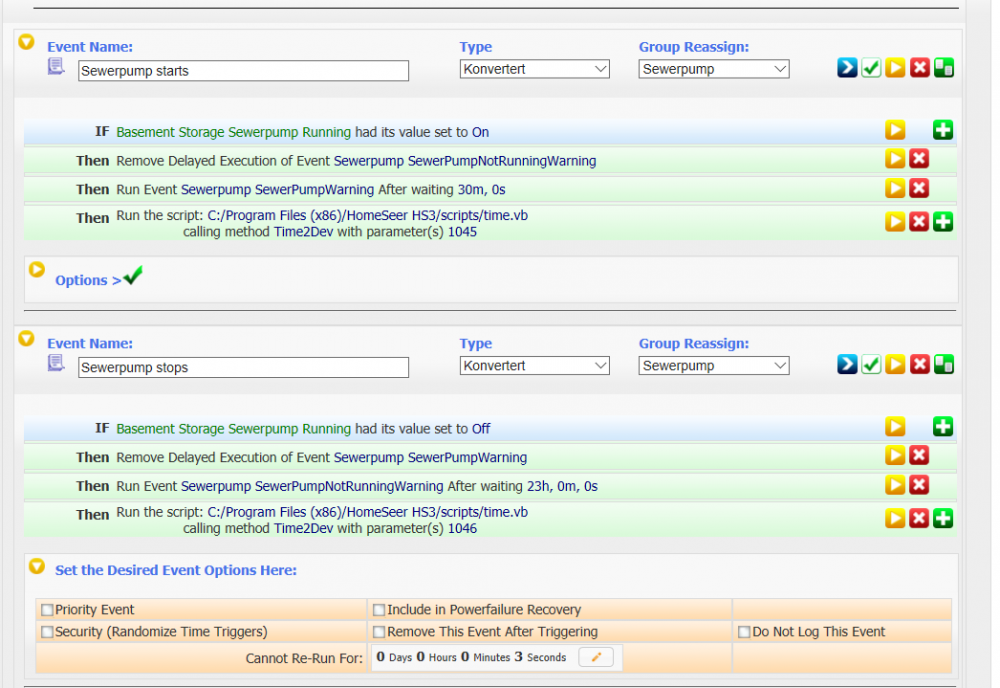Screen dimensions: 1000x688
Task: Delete the "Run Event Sewerpump SewerPumpWarning" action
Action: (x=919, y=188)
